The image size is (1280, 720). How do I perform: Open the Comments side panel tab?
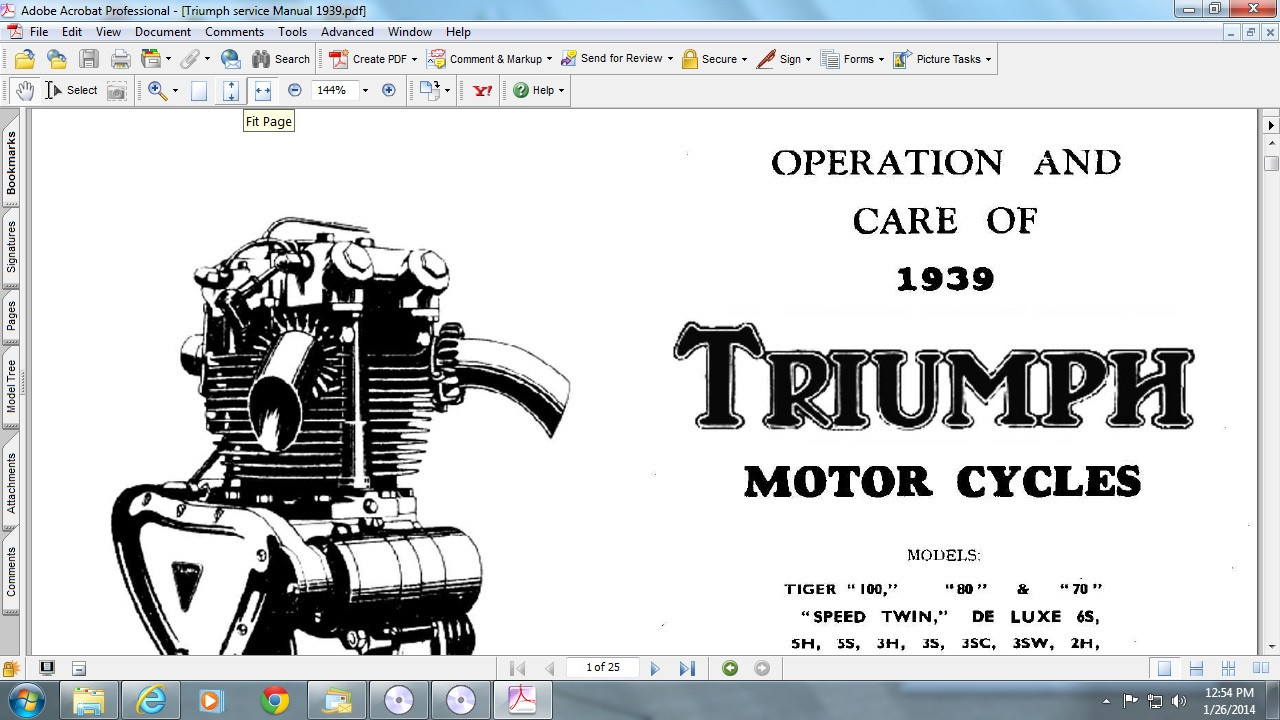click(11, 572)
